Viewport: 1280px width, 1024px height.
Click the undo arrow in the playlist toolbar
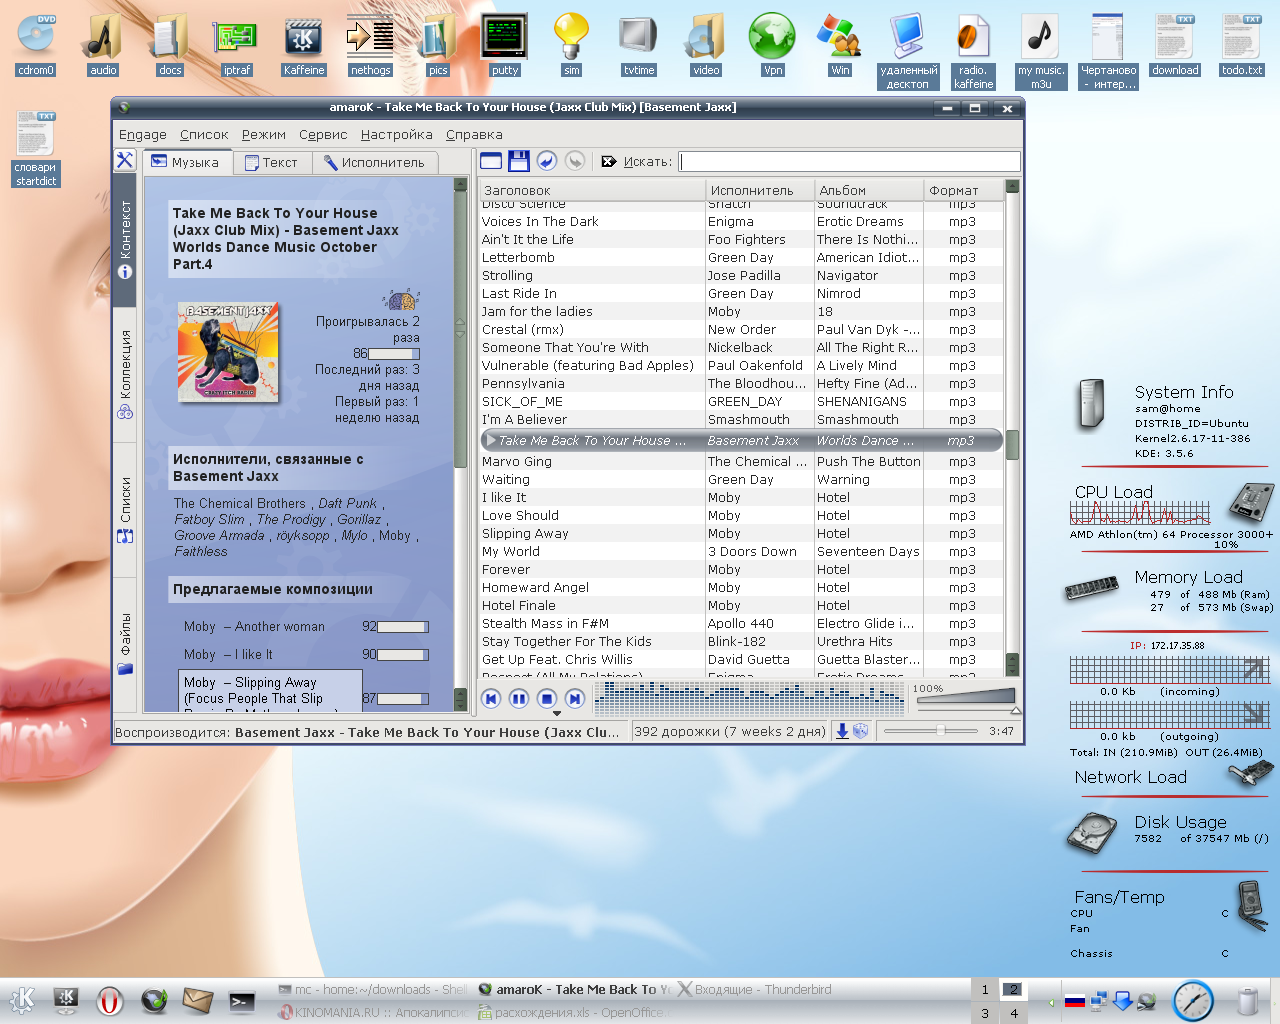tap(546, 161)
